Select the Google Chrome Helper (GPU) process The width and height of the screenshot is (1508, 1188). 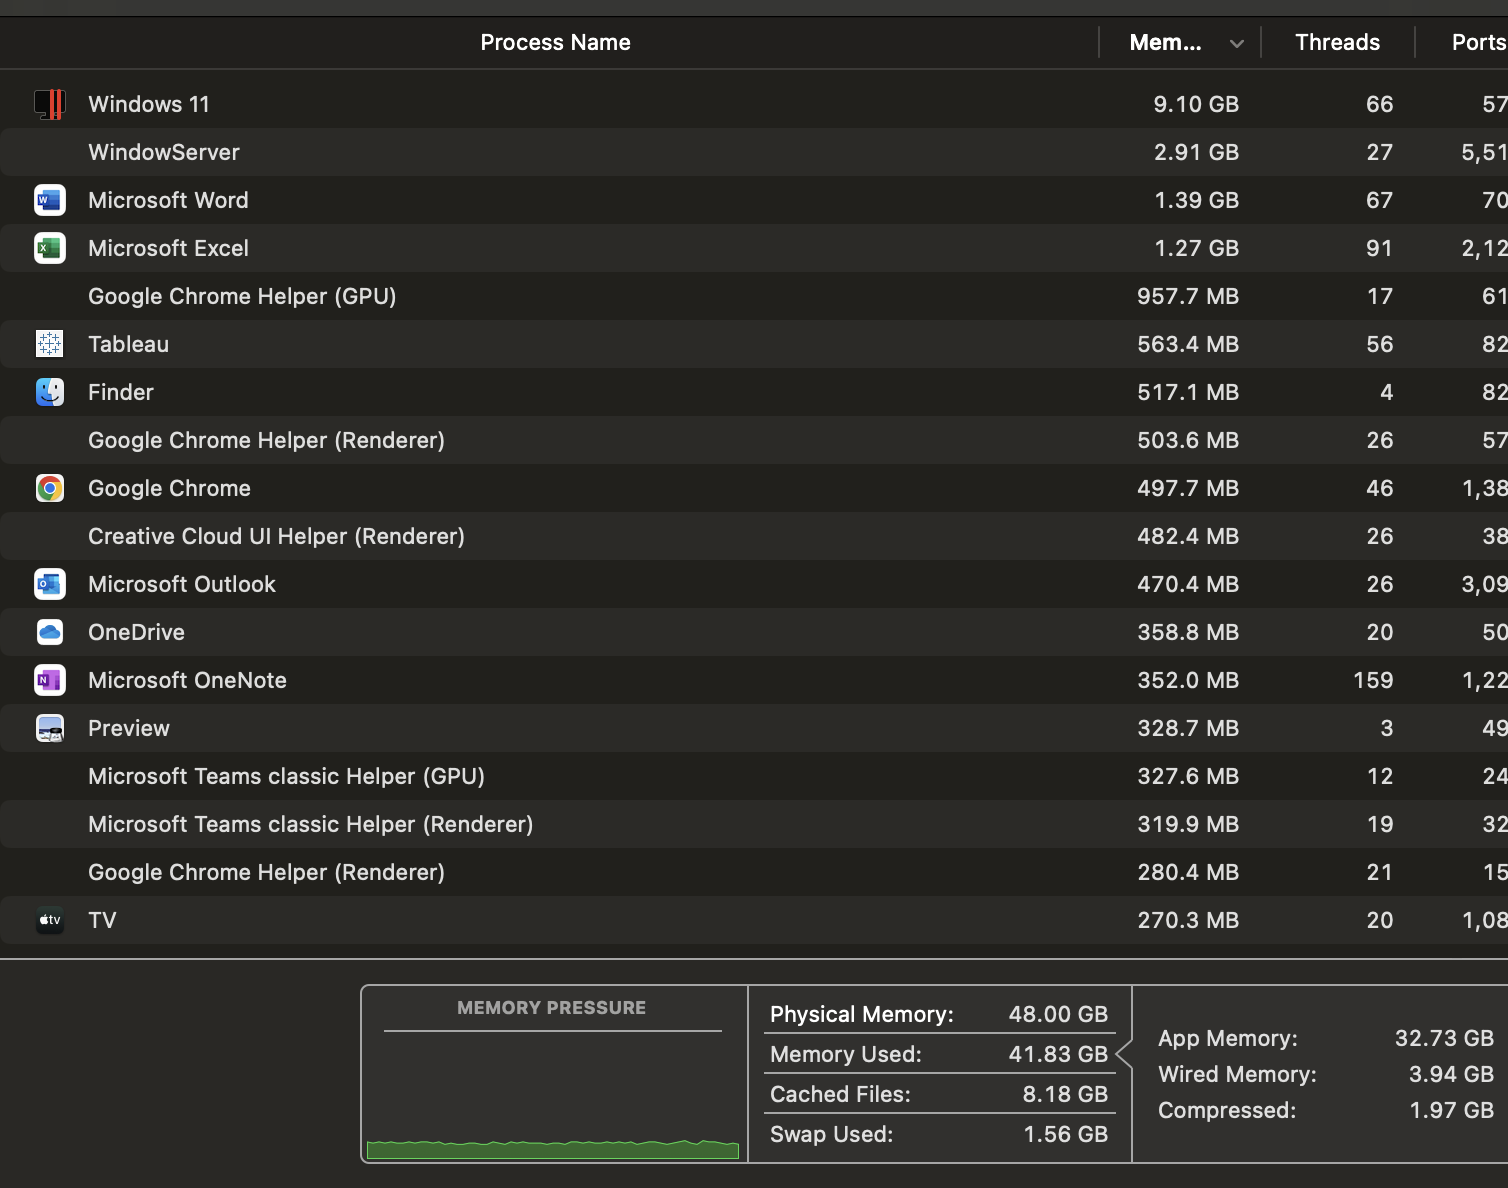754,296
